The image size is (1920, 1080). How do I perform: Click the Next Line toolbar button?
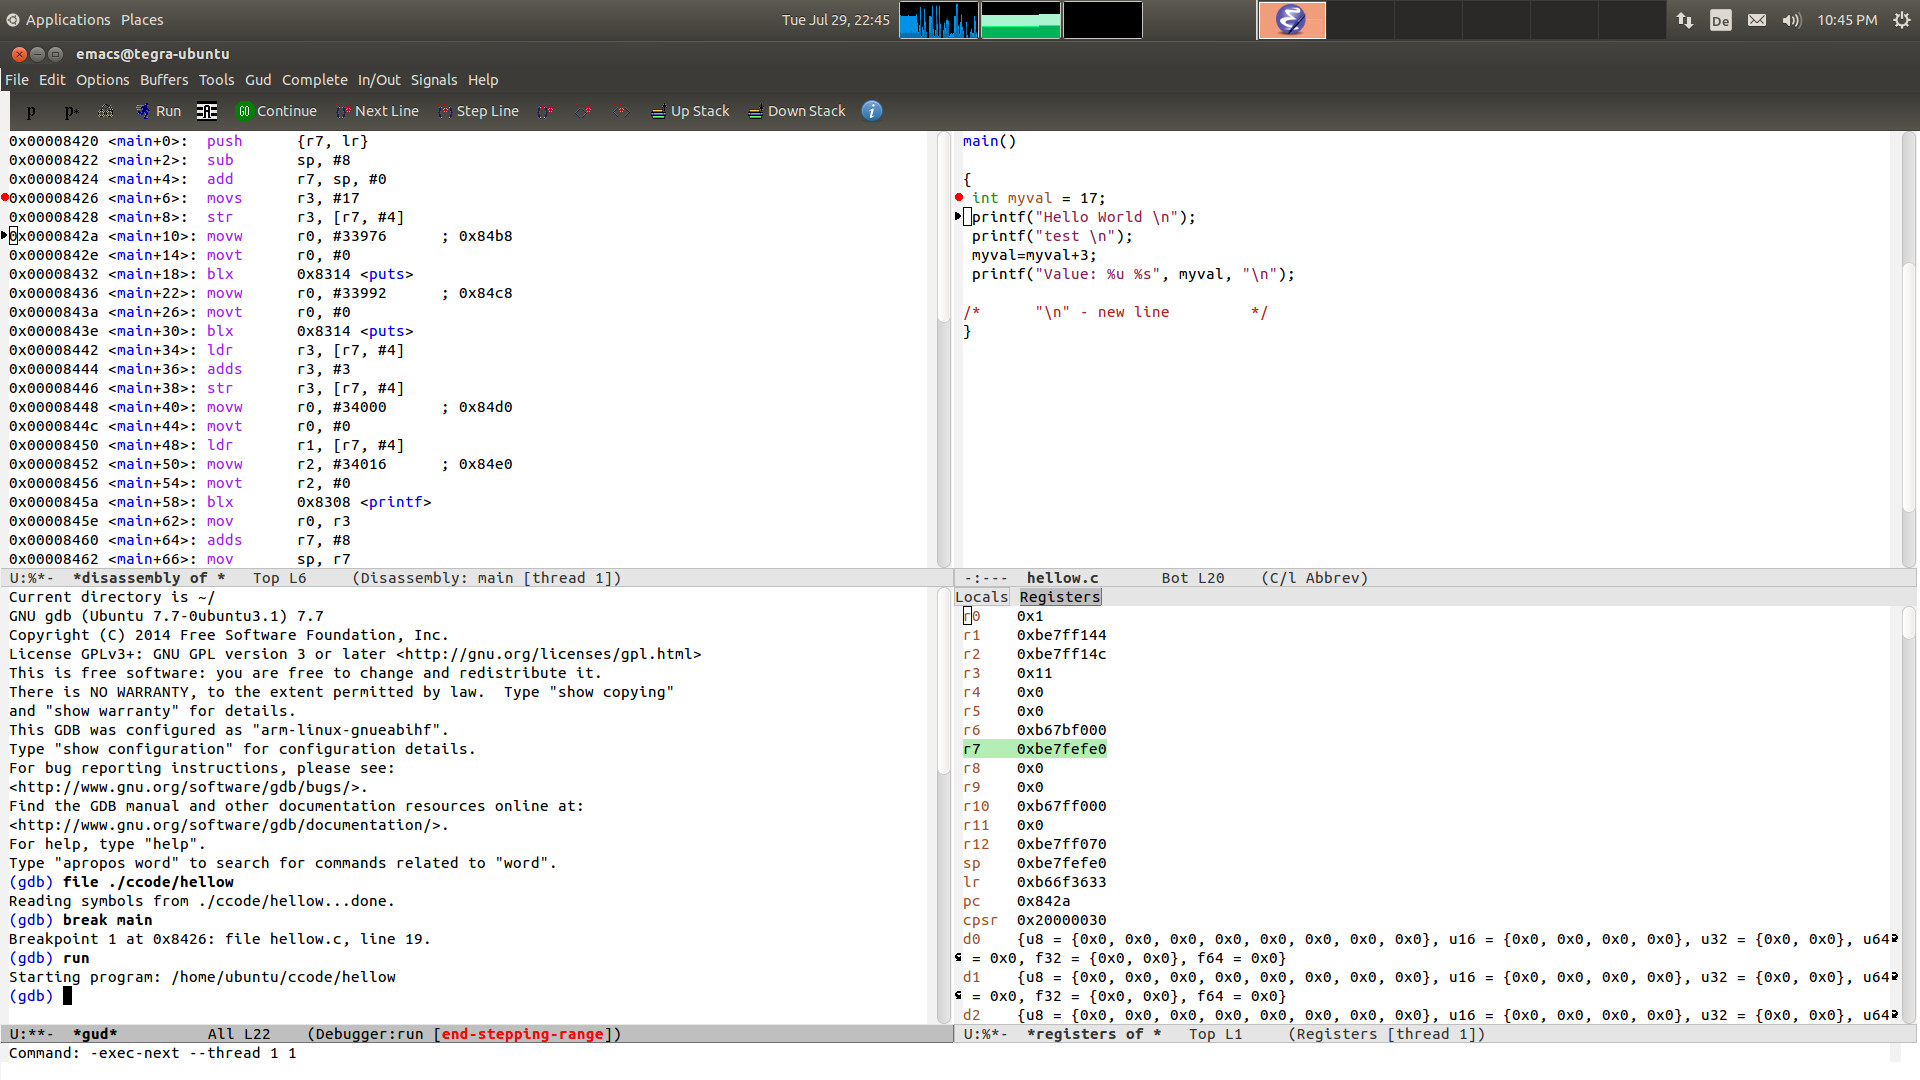point(377,111)
